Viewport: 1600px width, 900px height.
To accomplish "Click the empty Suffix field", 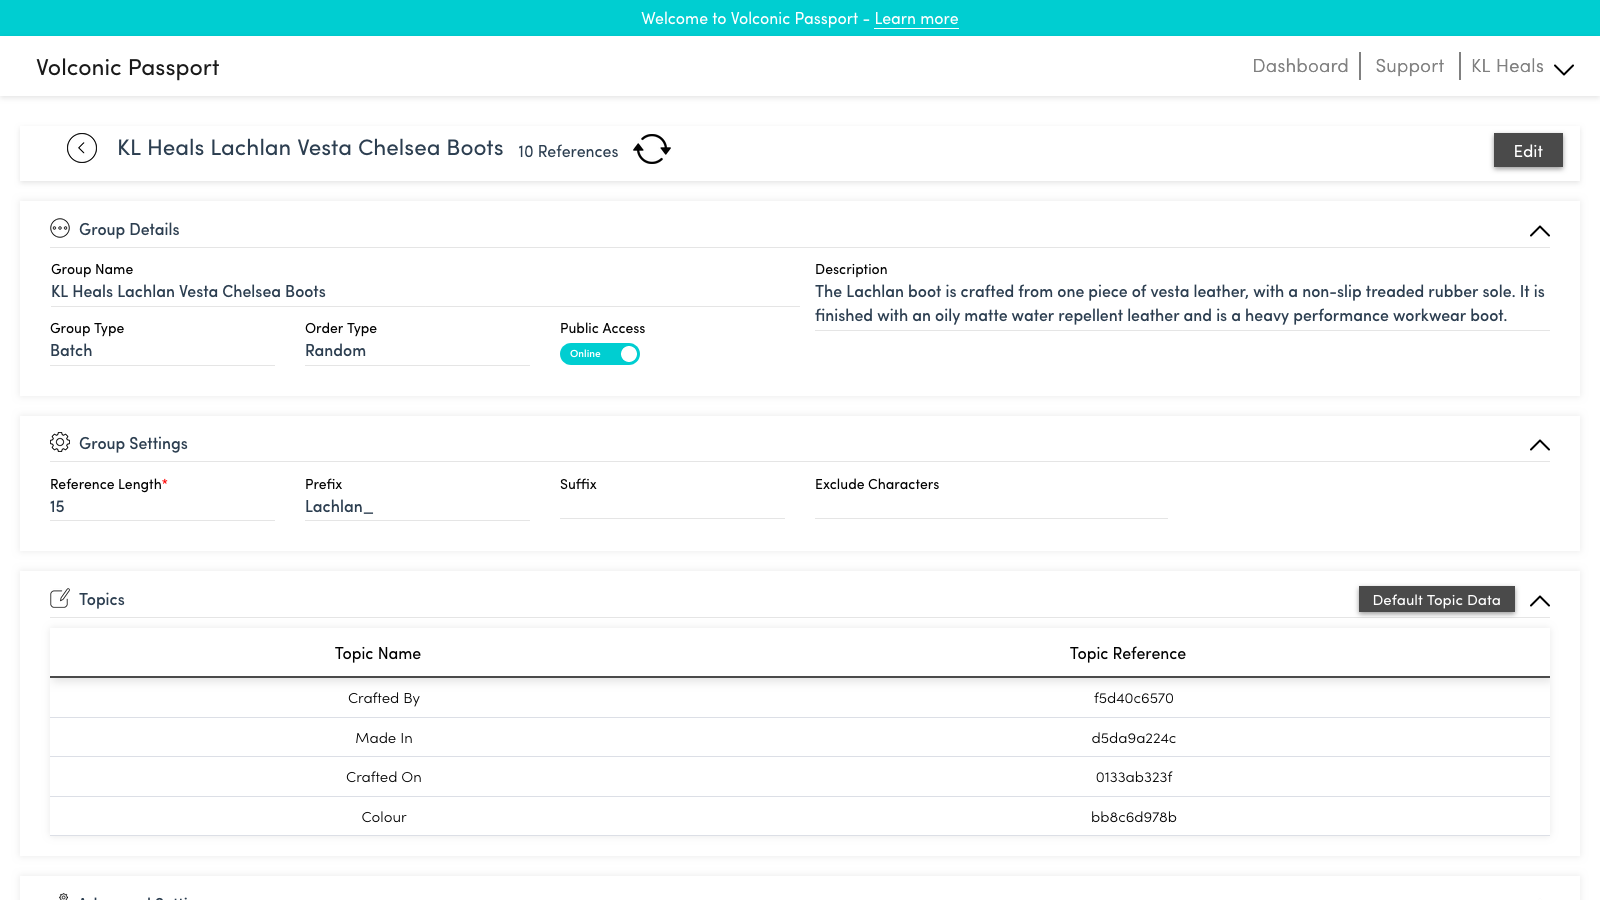I will click(x=672, y=507).
